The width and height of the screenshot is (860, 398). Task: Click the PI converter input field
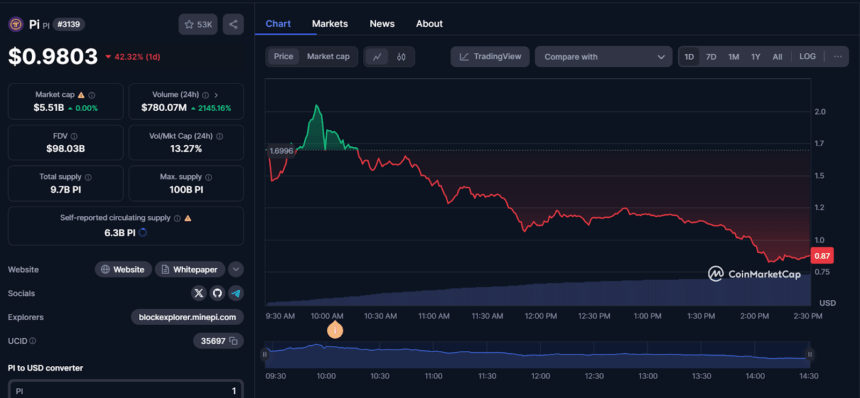click(126, 390)
